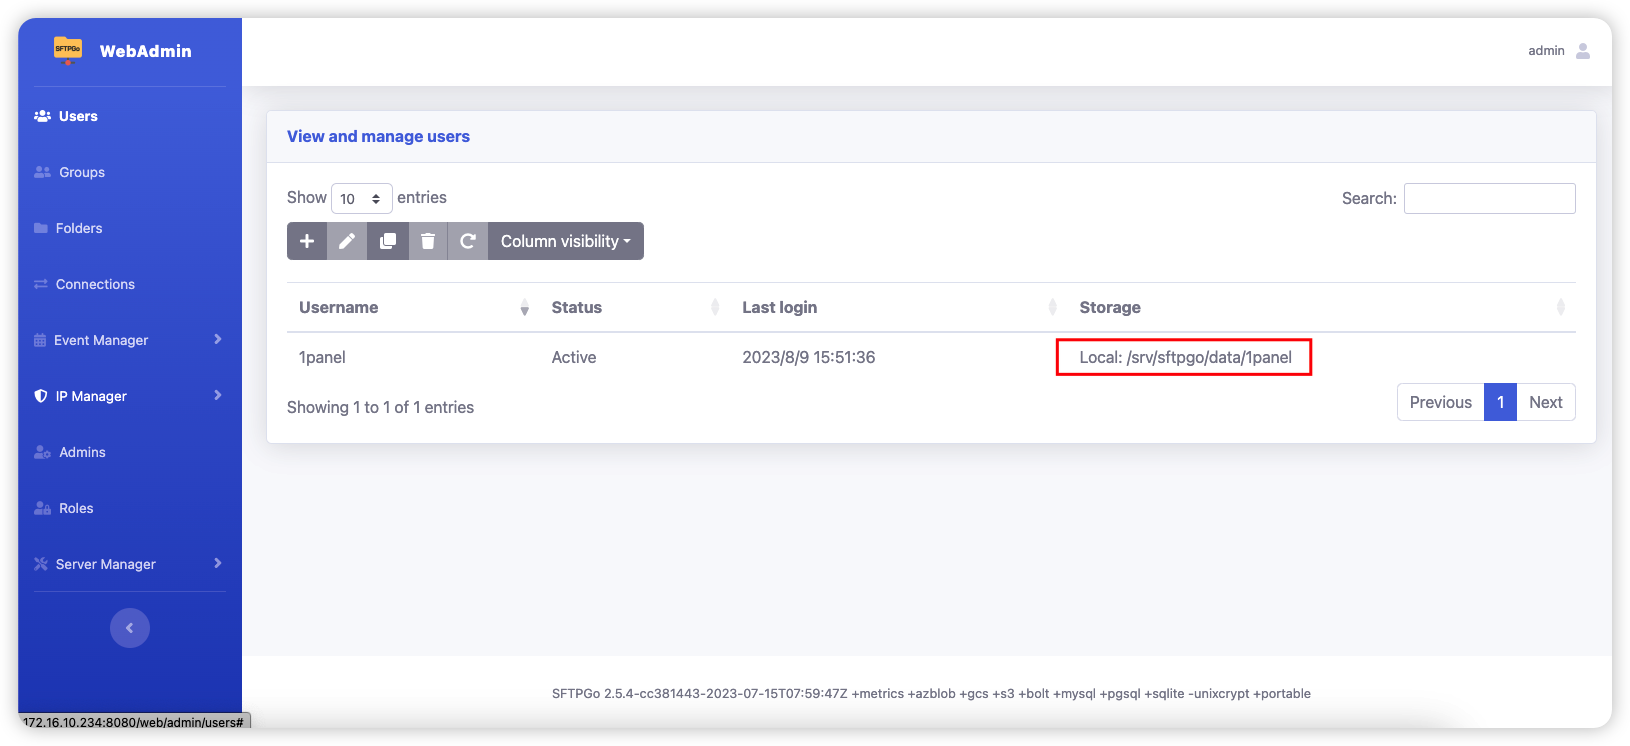Sort table by Username column header
This screenshot has width=1630, height=746.
[x=339, y=307]
